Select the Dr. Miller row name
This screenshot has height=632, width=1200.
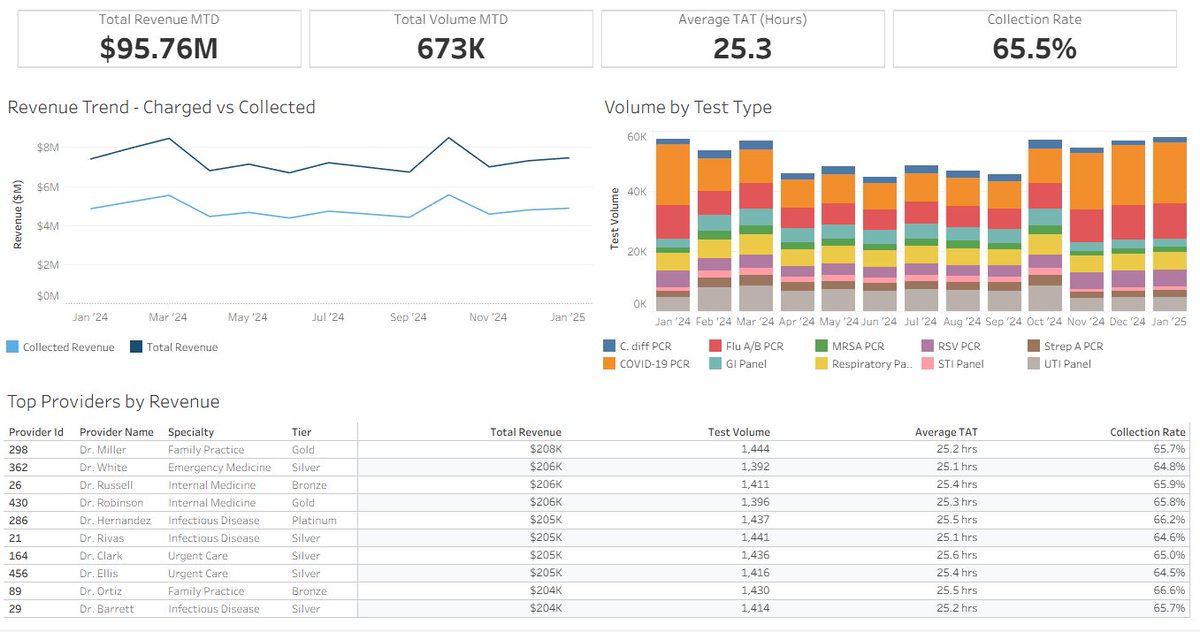tap(104, 450)
